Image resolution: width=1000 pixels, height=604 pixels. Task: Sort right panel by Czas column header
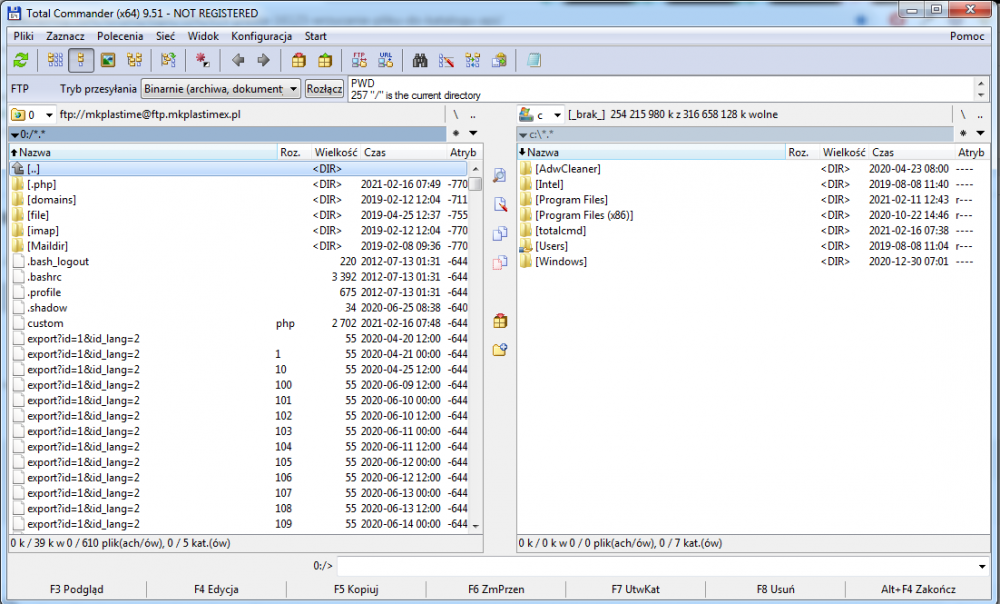[x=912, y=152]
